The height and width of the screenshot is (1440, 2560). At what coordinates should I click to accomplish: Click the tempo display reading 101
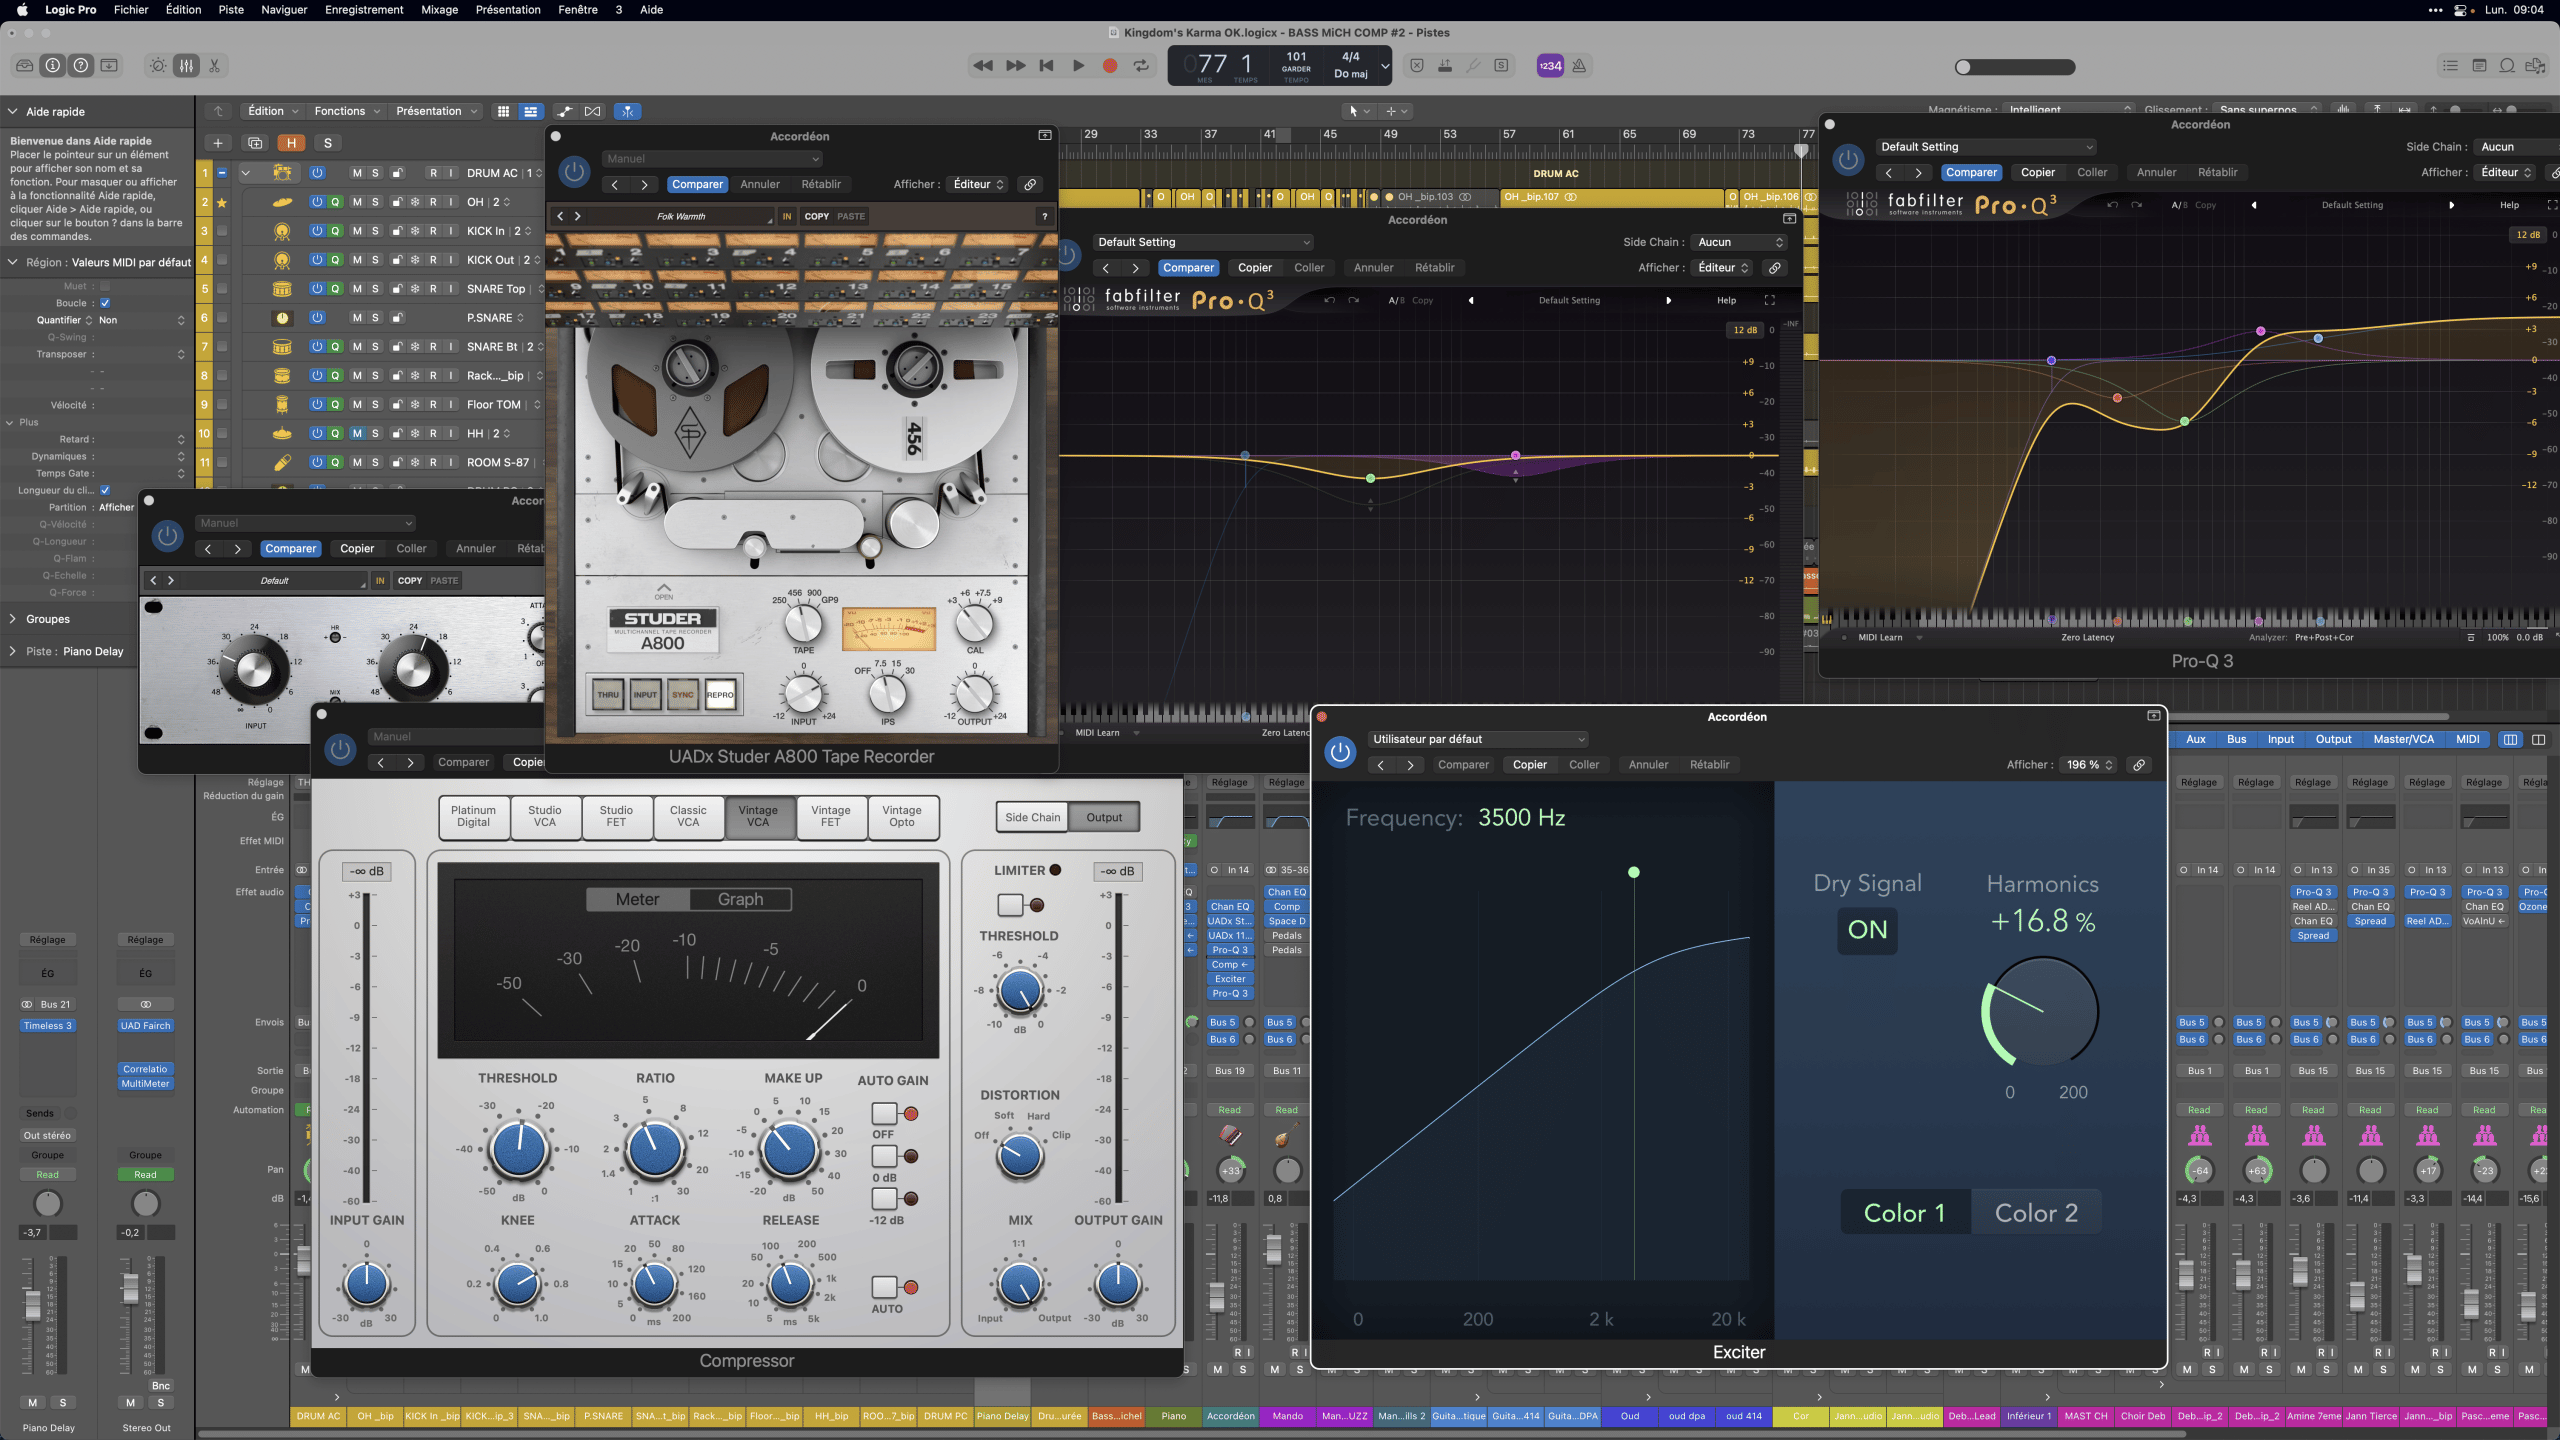pyautogui.click(x=1296, y=57)
